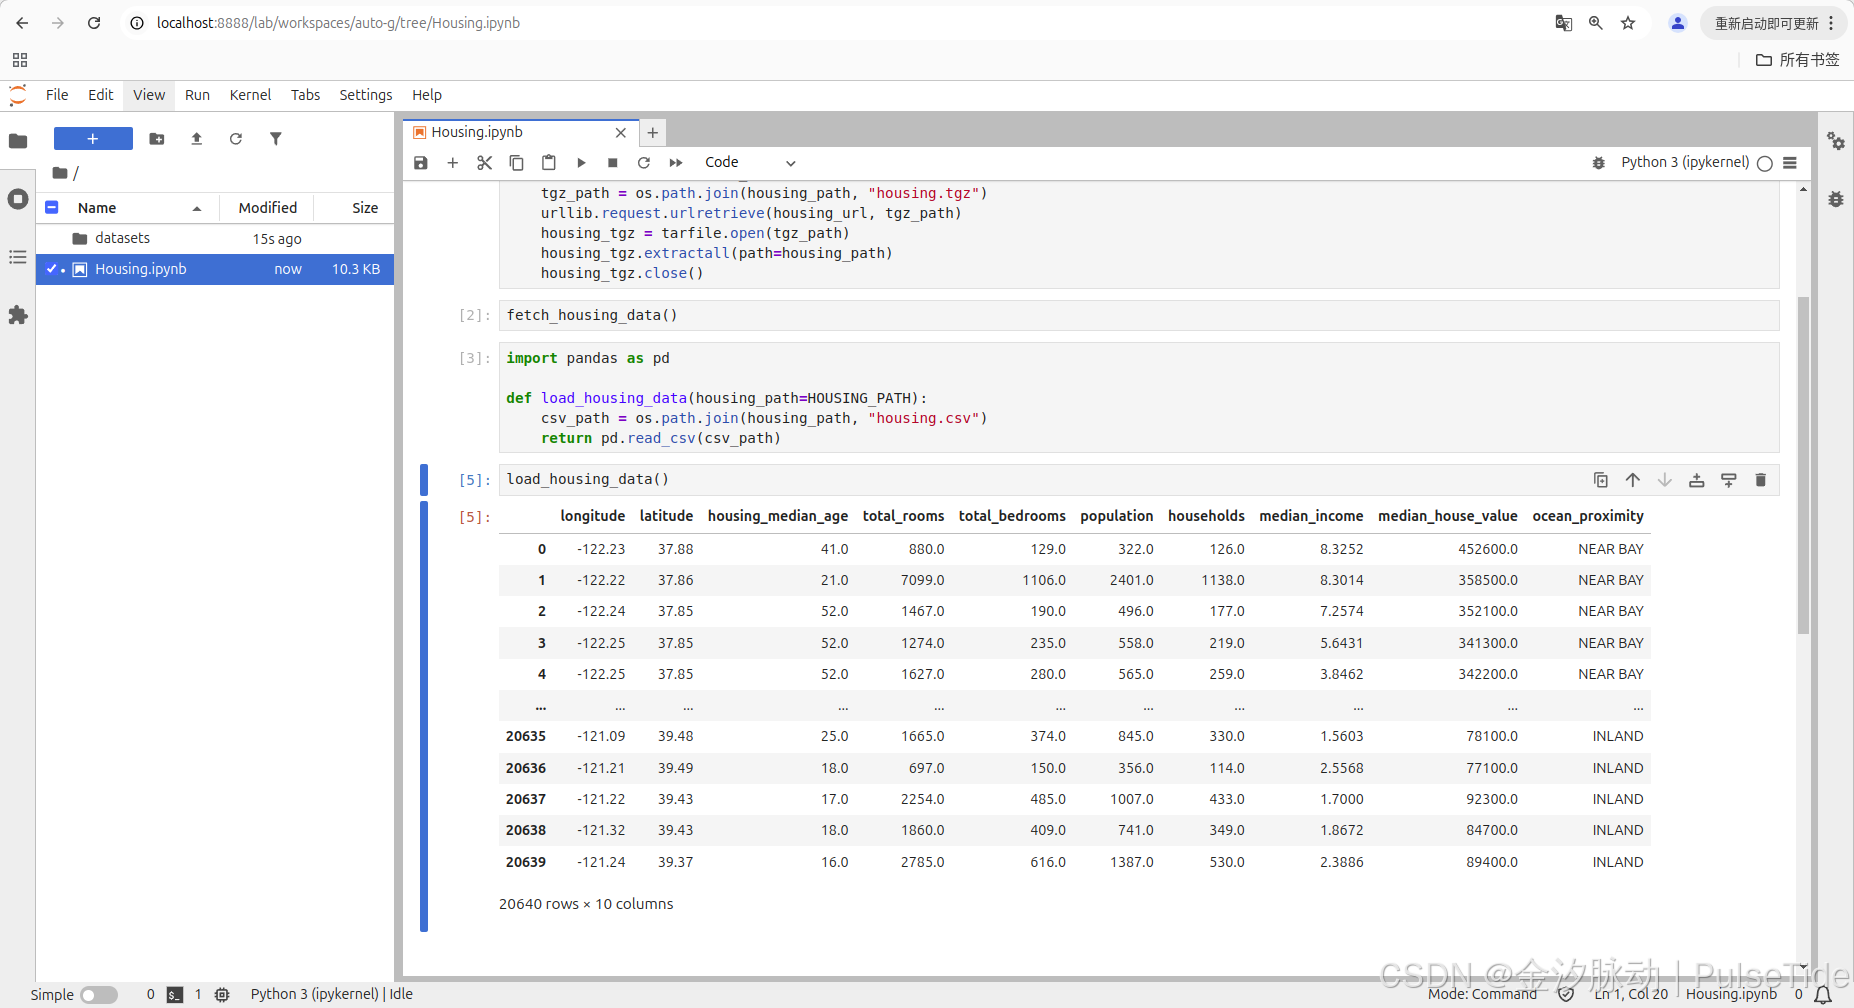Reload the page in the browser
Image resolution: width=1854 pixels, height=1008 pixels.
pyautogui.click(x=94, y=22)
